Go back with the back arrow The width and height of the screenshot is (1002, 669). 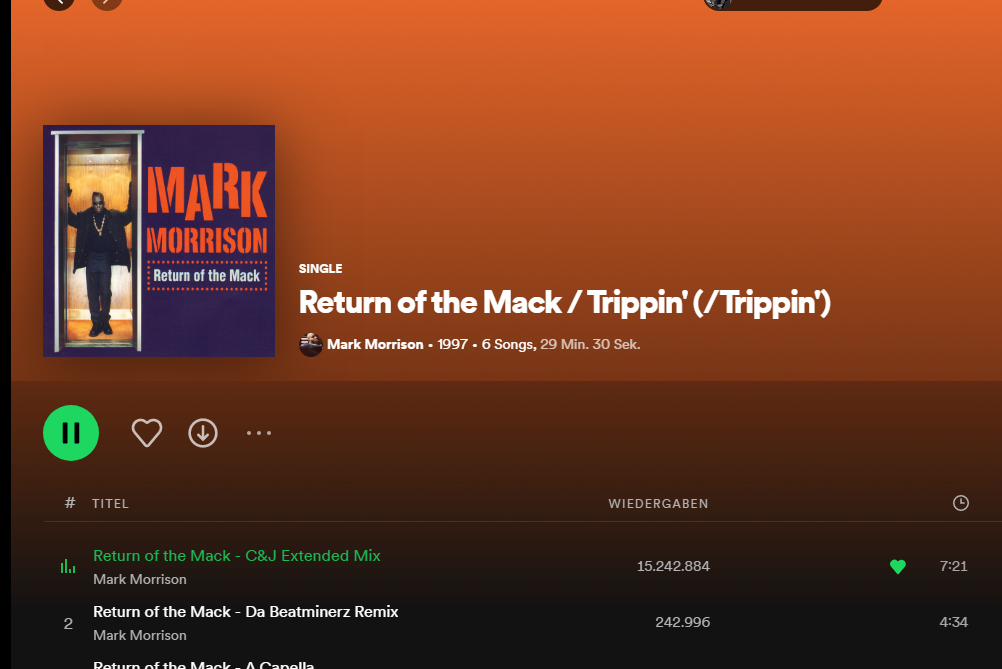(x=59, y=3)
